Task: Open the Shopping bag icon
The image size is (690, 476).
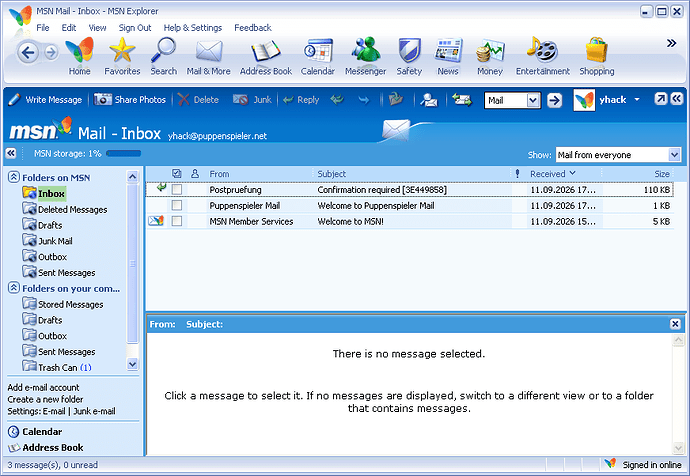Action: tap(597, 50)
